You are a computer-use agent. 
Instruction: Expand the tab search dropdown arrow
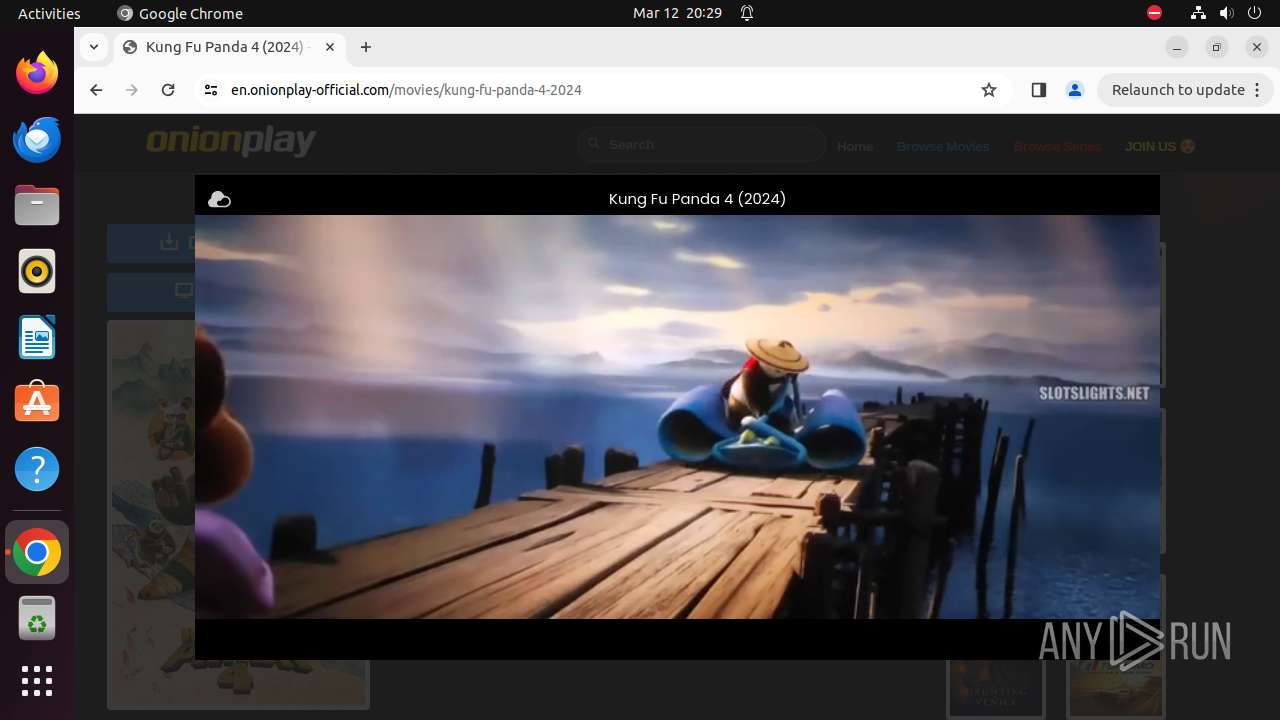click(x=93, y=47)
